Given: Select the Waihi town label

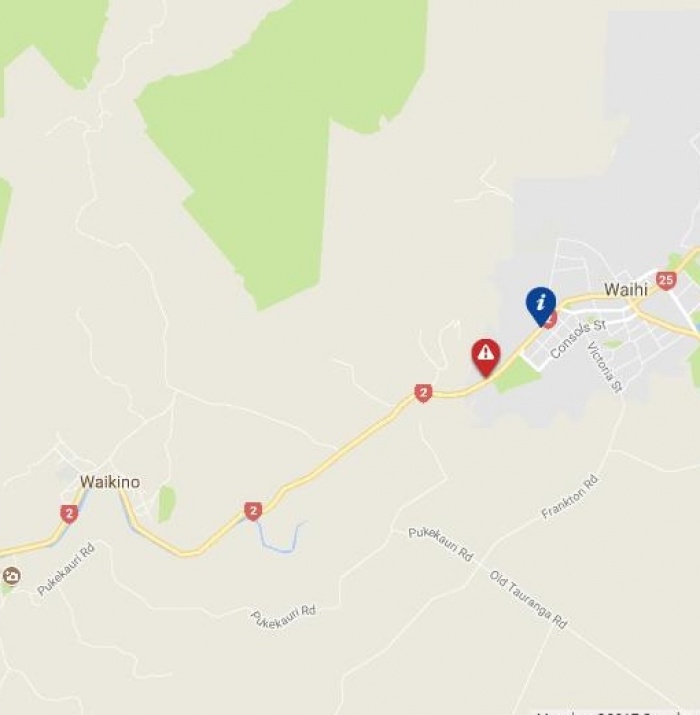Looking at the screenshot, I should tap(626, 289).
